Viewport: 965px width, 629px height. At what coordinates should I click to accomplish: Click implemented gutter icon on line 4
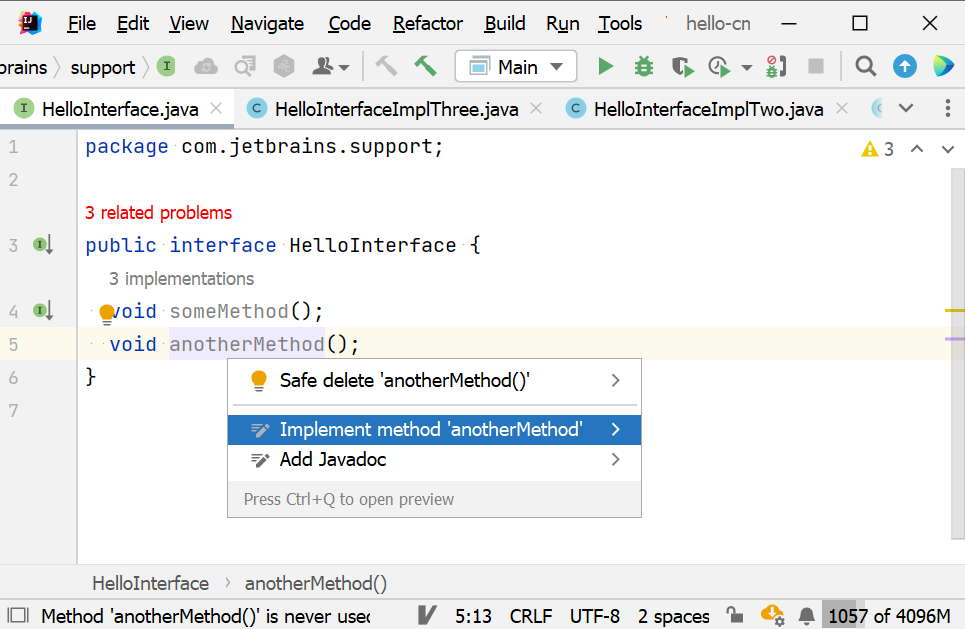point(43,311)
